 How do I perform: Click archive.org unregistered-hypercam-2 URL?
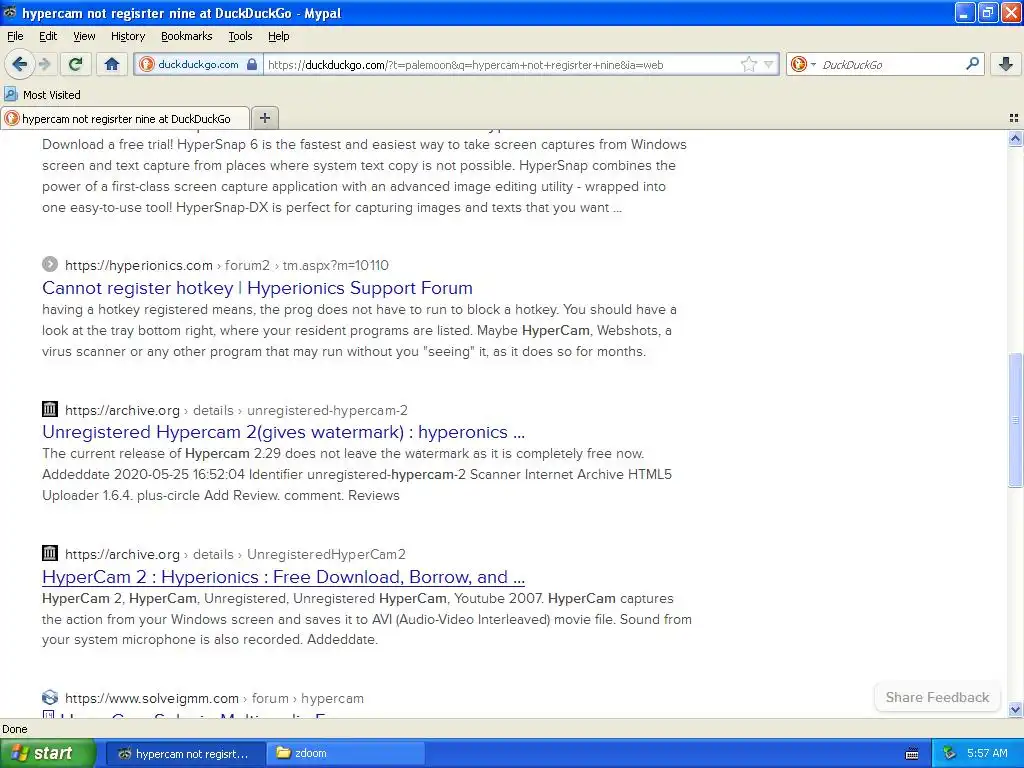point(236,410)
